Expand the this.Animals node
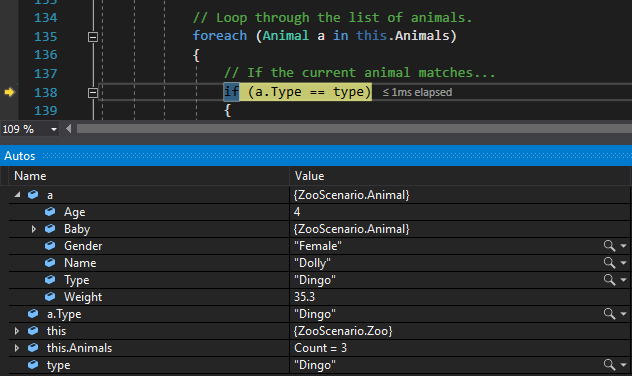The width and height of the screenshot is (632, 376). click(x=17, y=348)
